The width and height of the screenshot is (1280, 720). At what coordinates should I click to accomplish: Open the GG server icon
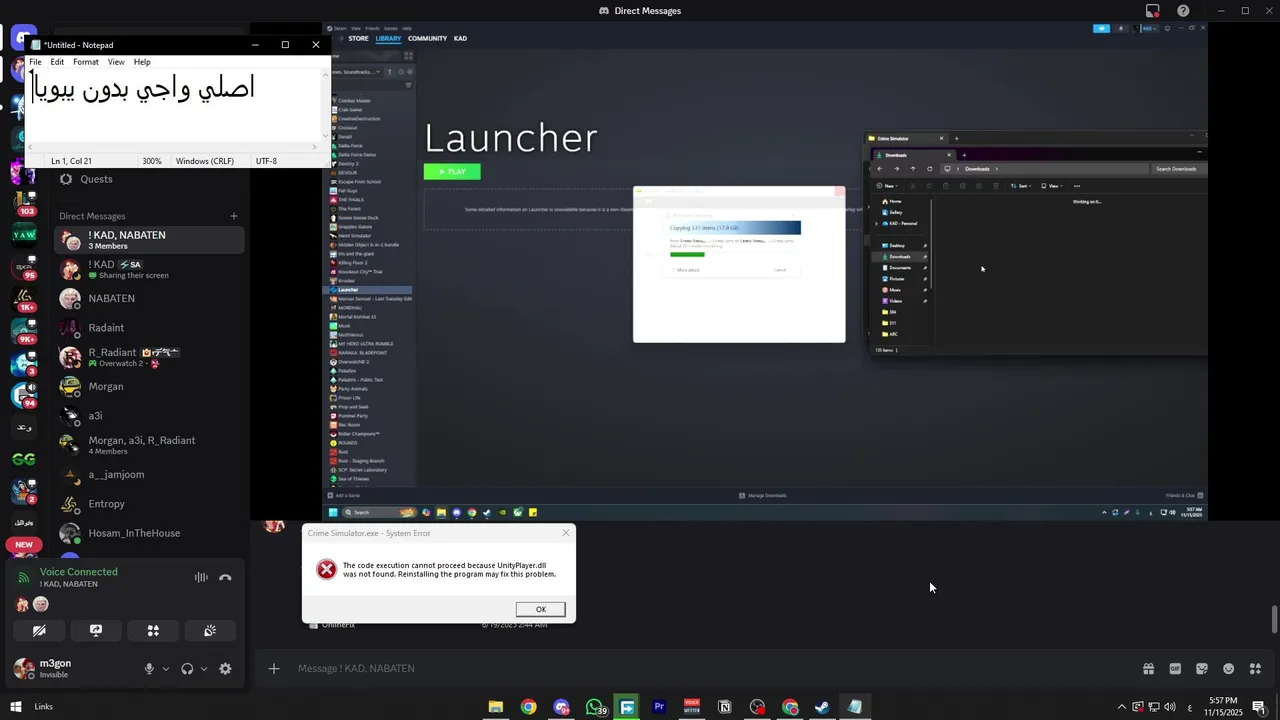pyautogui.click(x=24, y=459)
